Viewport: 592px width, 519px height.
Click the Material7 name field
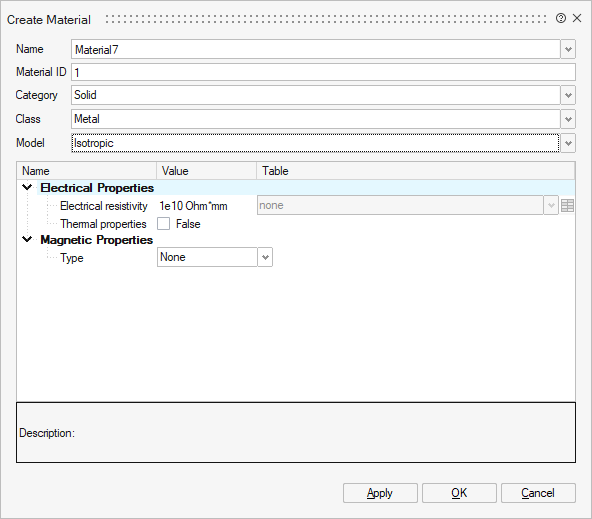click(x=316, y=49)
